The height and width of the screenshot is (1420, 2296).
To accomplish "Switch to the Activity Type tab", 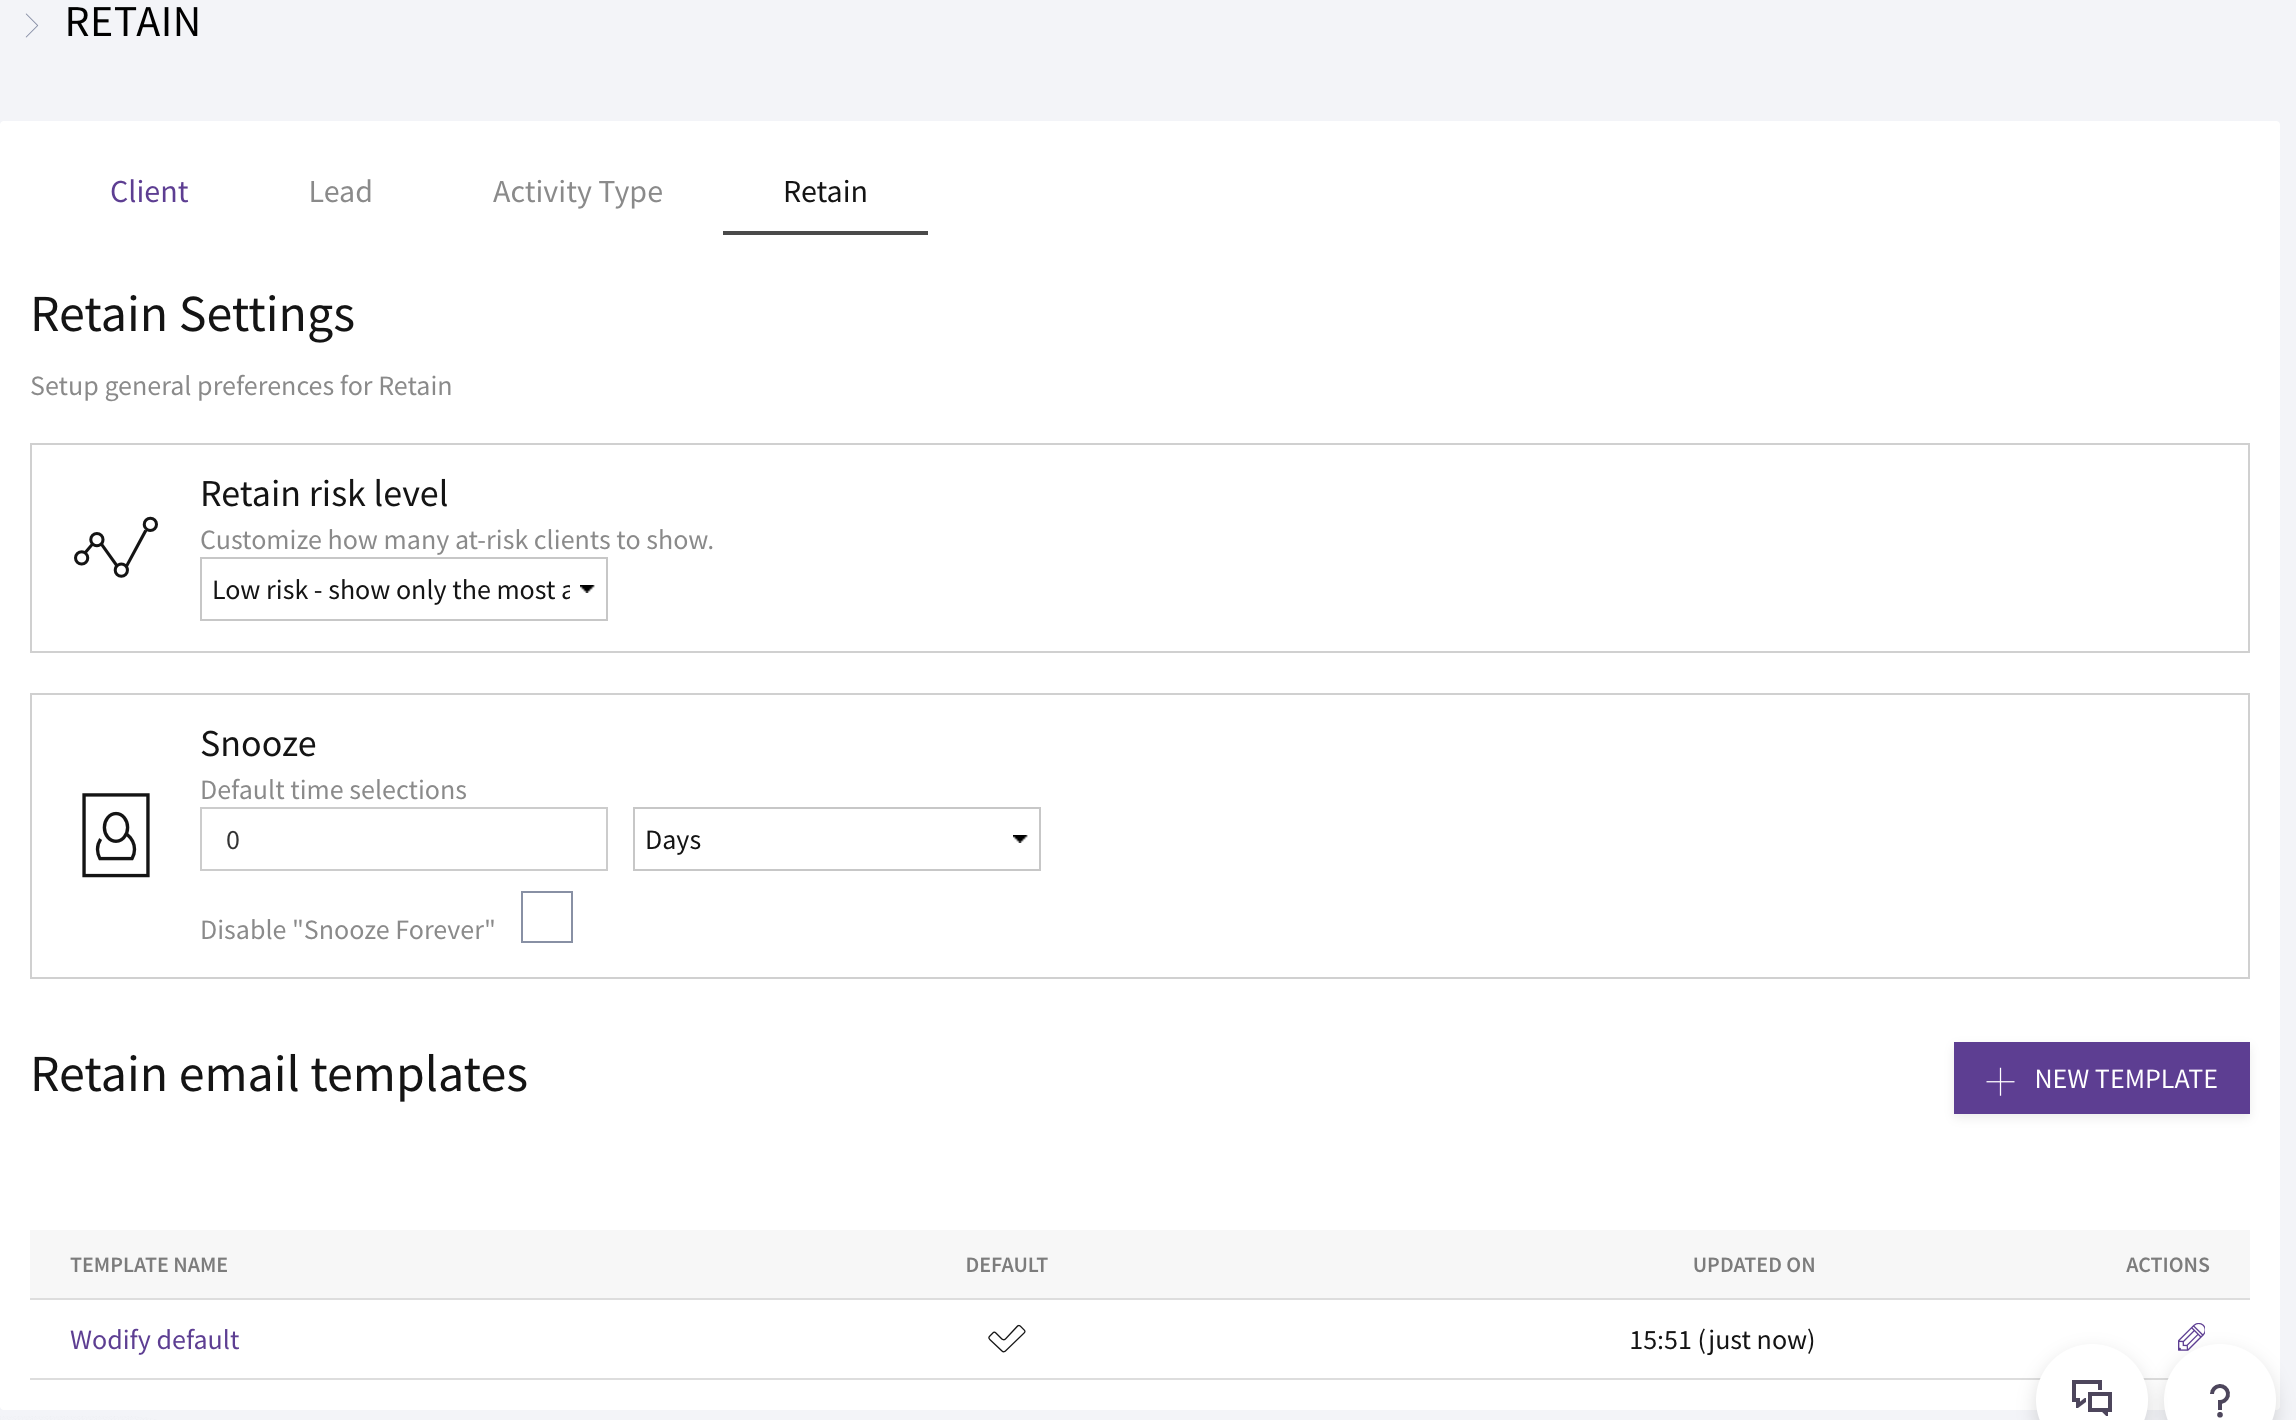I will (x=577, y=191).
